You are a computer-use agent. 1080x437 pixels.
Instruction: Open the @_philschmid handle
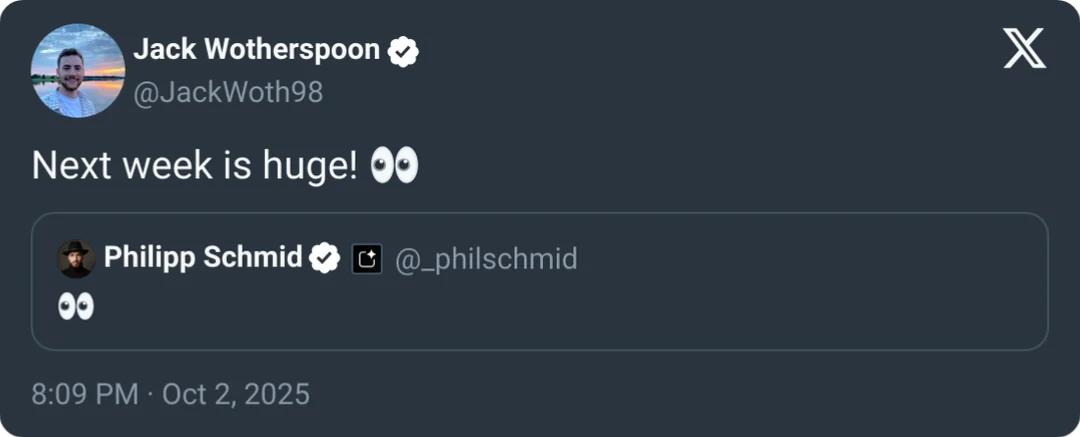click(487, 260)
